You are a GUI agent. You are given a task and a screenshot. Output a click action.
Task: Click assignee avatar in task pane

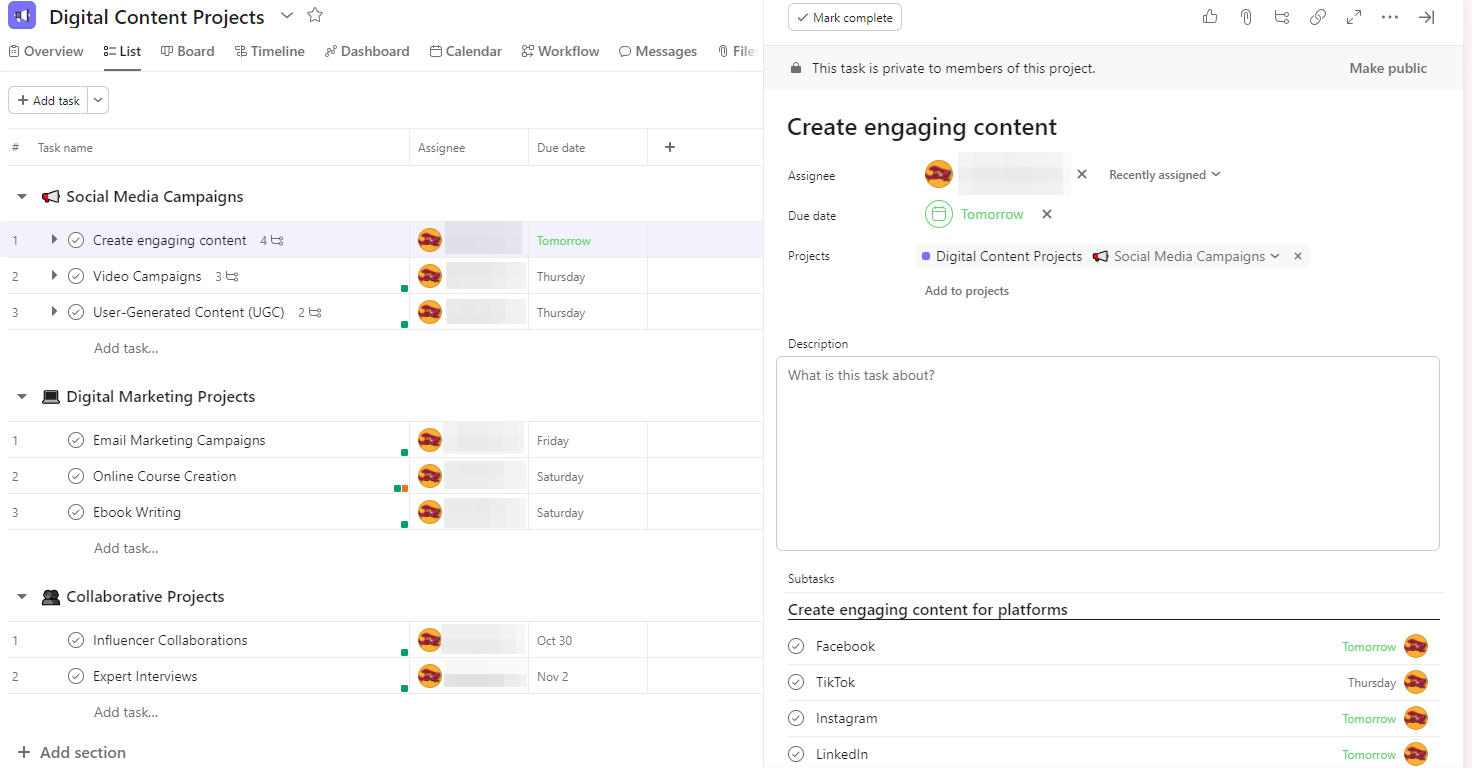point(939,174)
